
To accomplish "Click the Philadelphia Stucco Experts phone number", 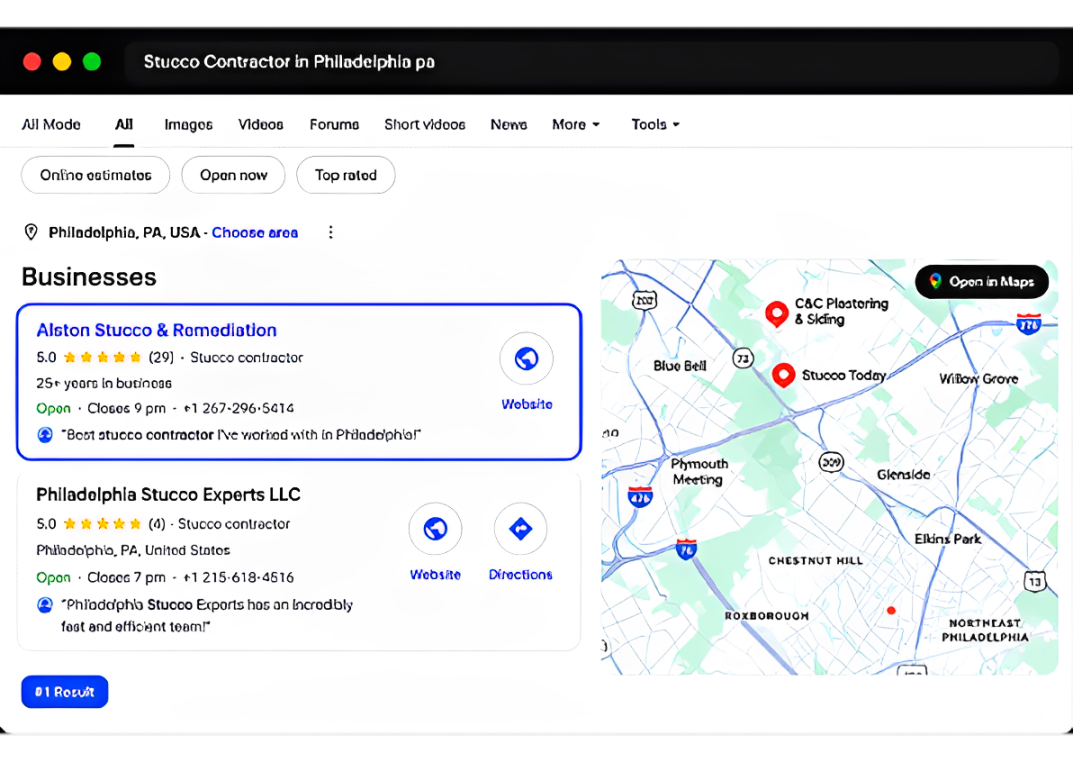I will coord(238,577).
